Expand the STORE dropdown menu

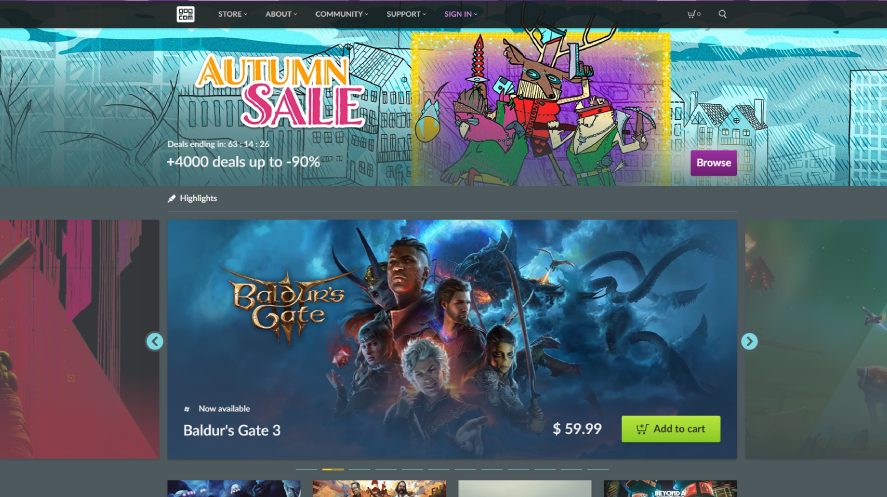coord(232,14)
